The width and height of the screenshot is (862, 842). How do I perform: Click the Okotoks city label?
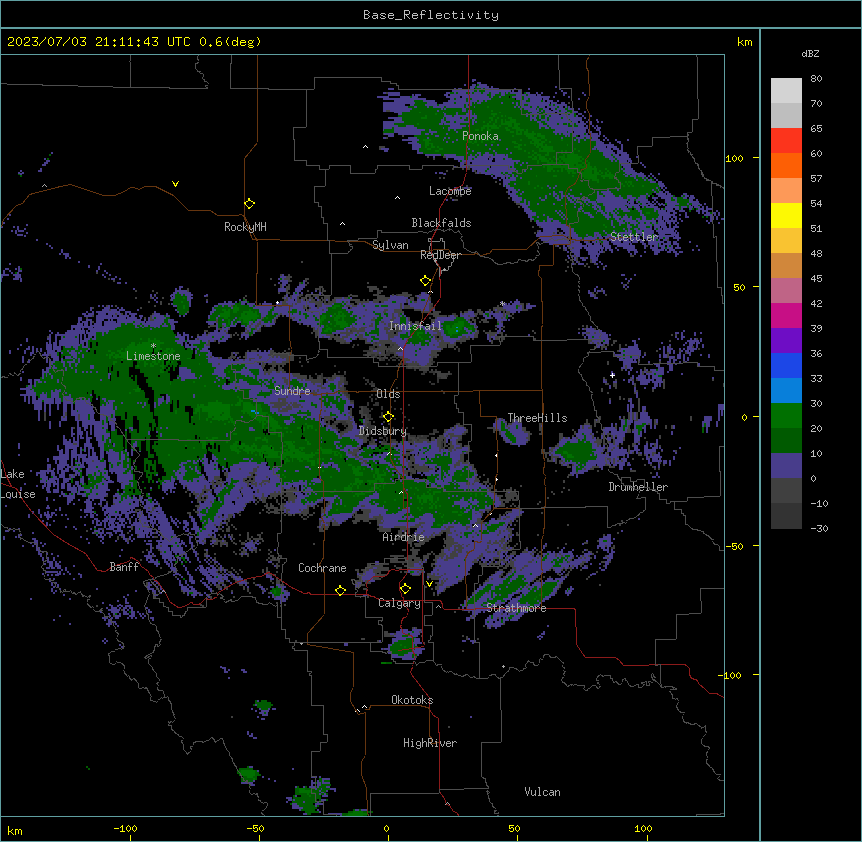(x=412, y=700)
